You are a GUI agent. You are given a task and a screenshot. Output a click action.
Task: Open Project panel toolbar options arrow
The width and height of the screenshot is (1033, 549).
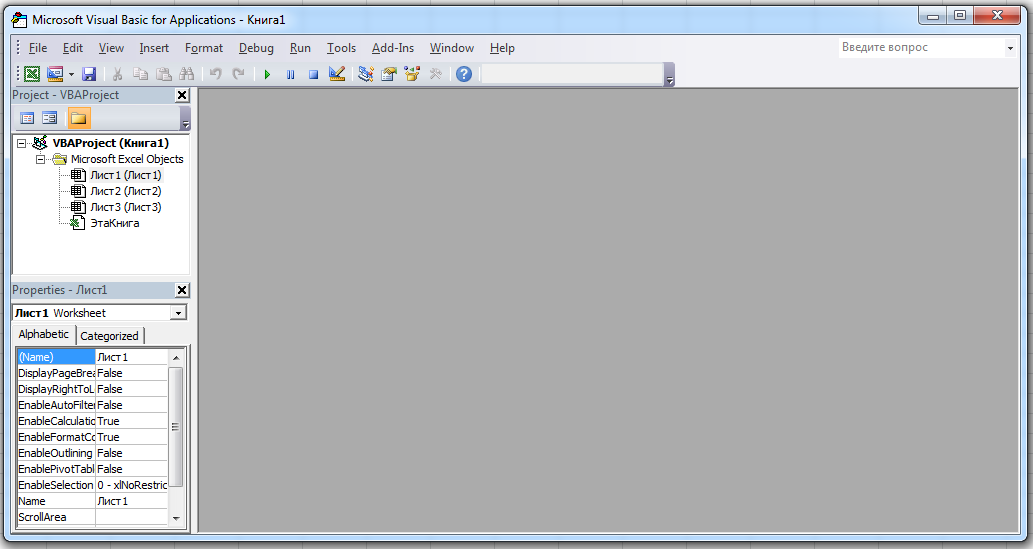[185, 119]
